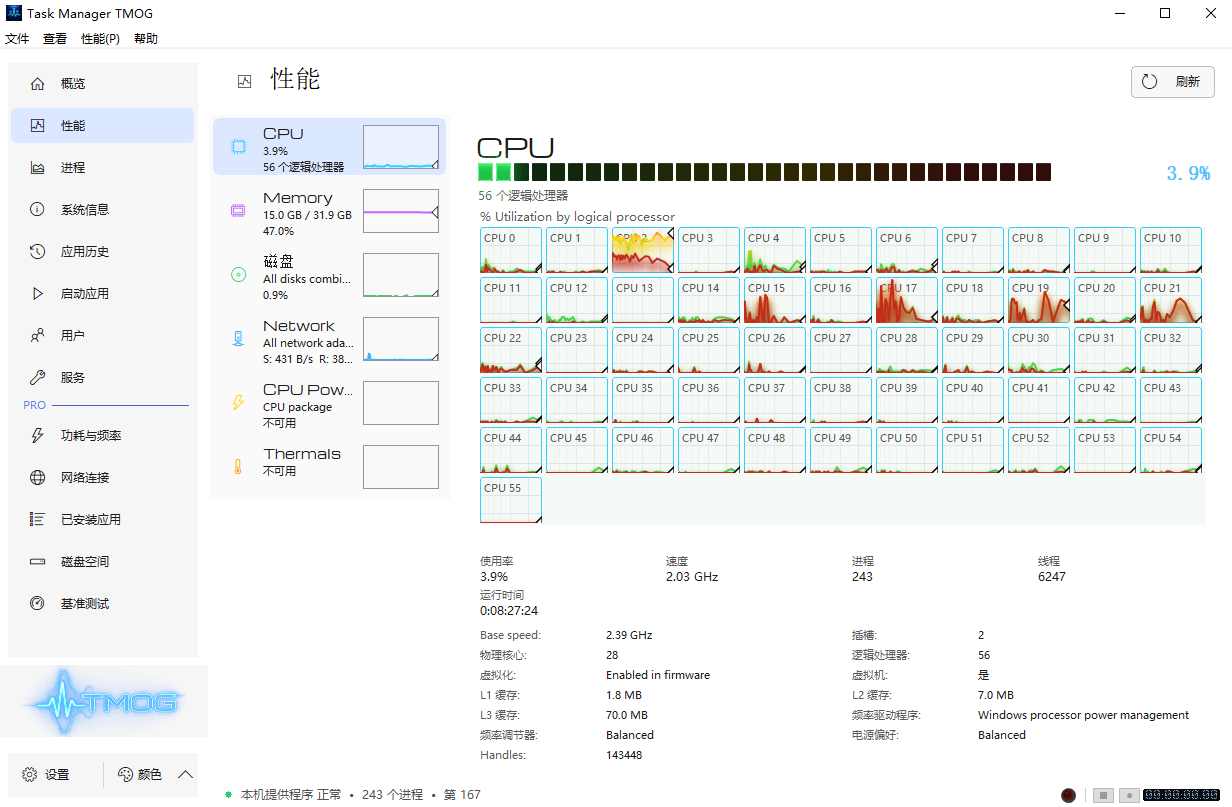The image size is (1232, 807).
Task: Select the 性能 item in the sidebar
Action: click(x=102, y=126)
